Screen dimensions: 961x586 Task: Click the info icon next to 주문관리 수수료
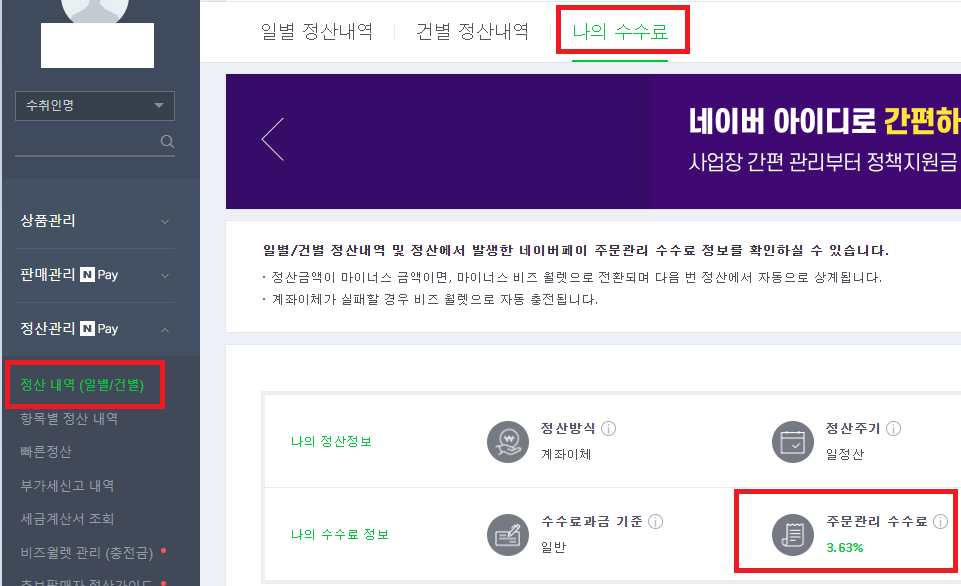(940, 521)
